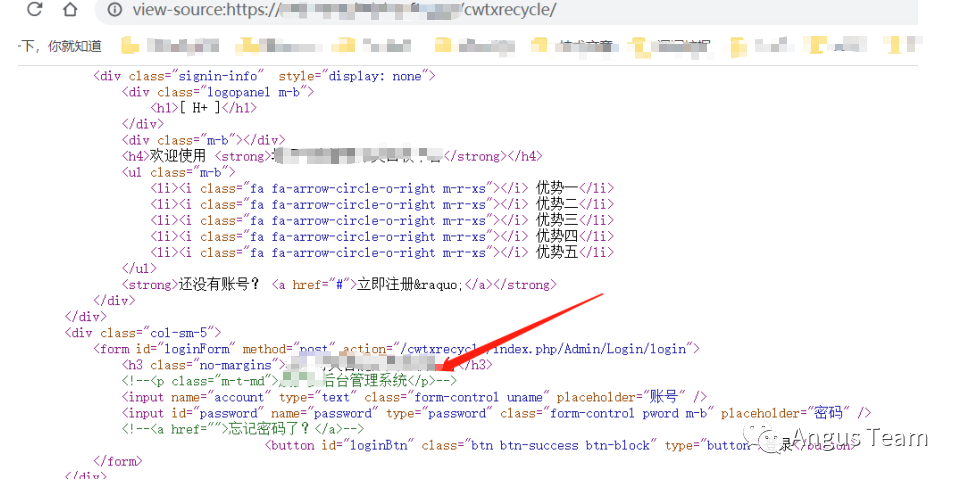The height and width of the screenshot is (482, 960).
Task: Click '立即注册' anchor text in source
Action: pos(384,284)
